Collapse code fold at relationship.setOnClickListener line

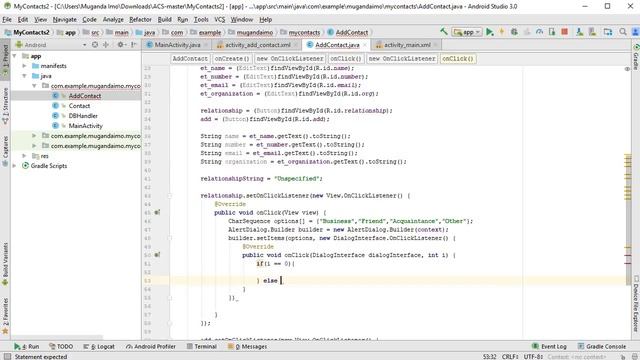coord(170,196)
